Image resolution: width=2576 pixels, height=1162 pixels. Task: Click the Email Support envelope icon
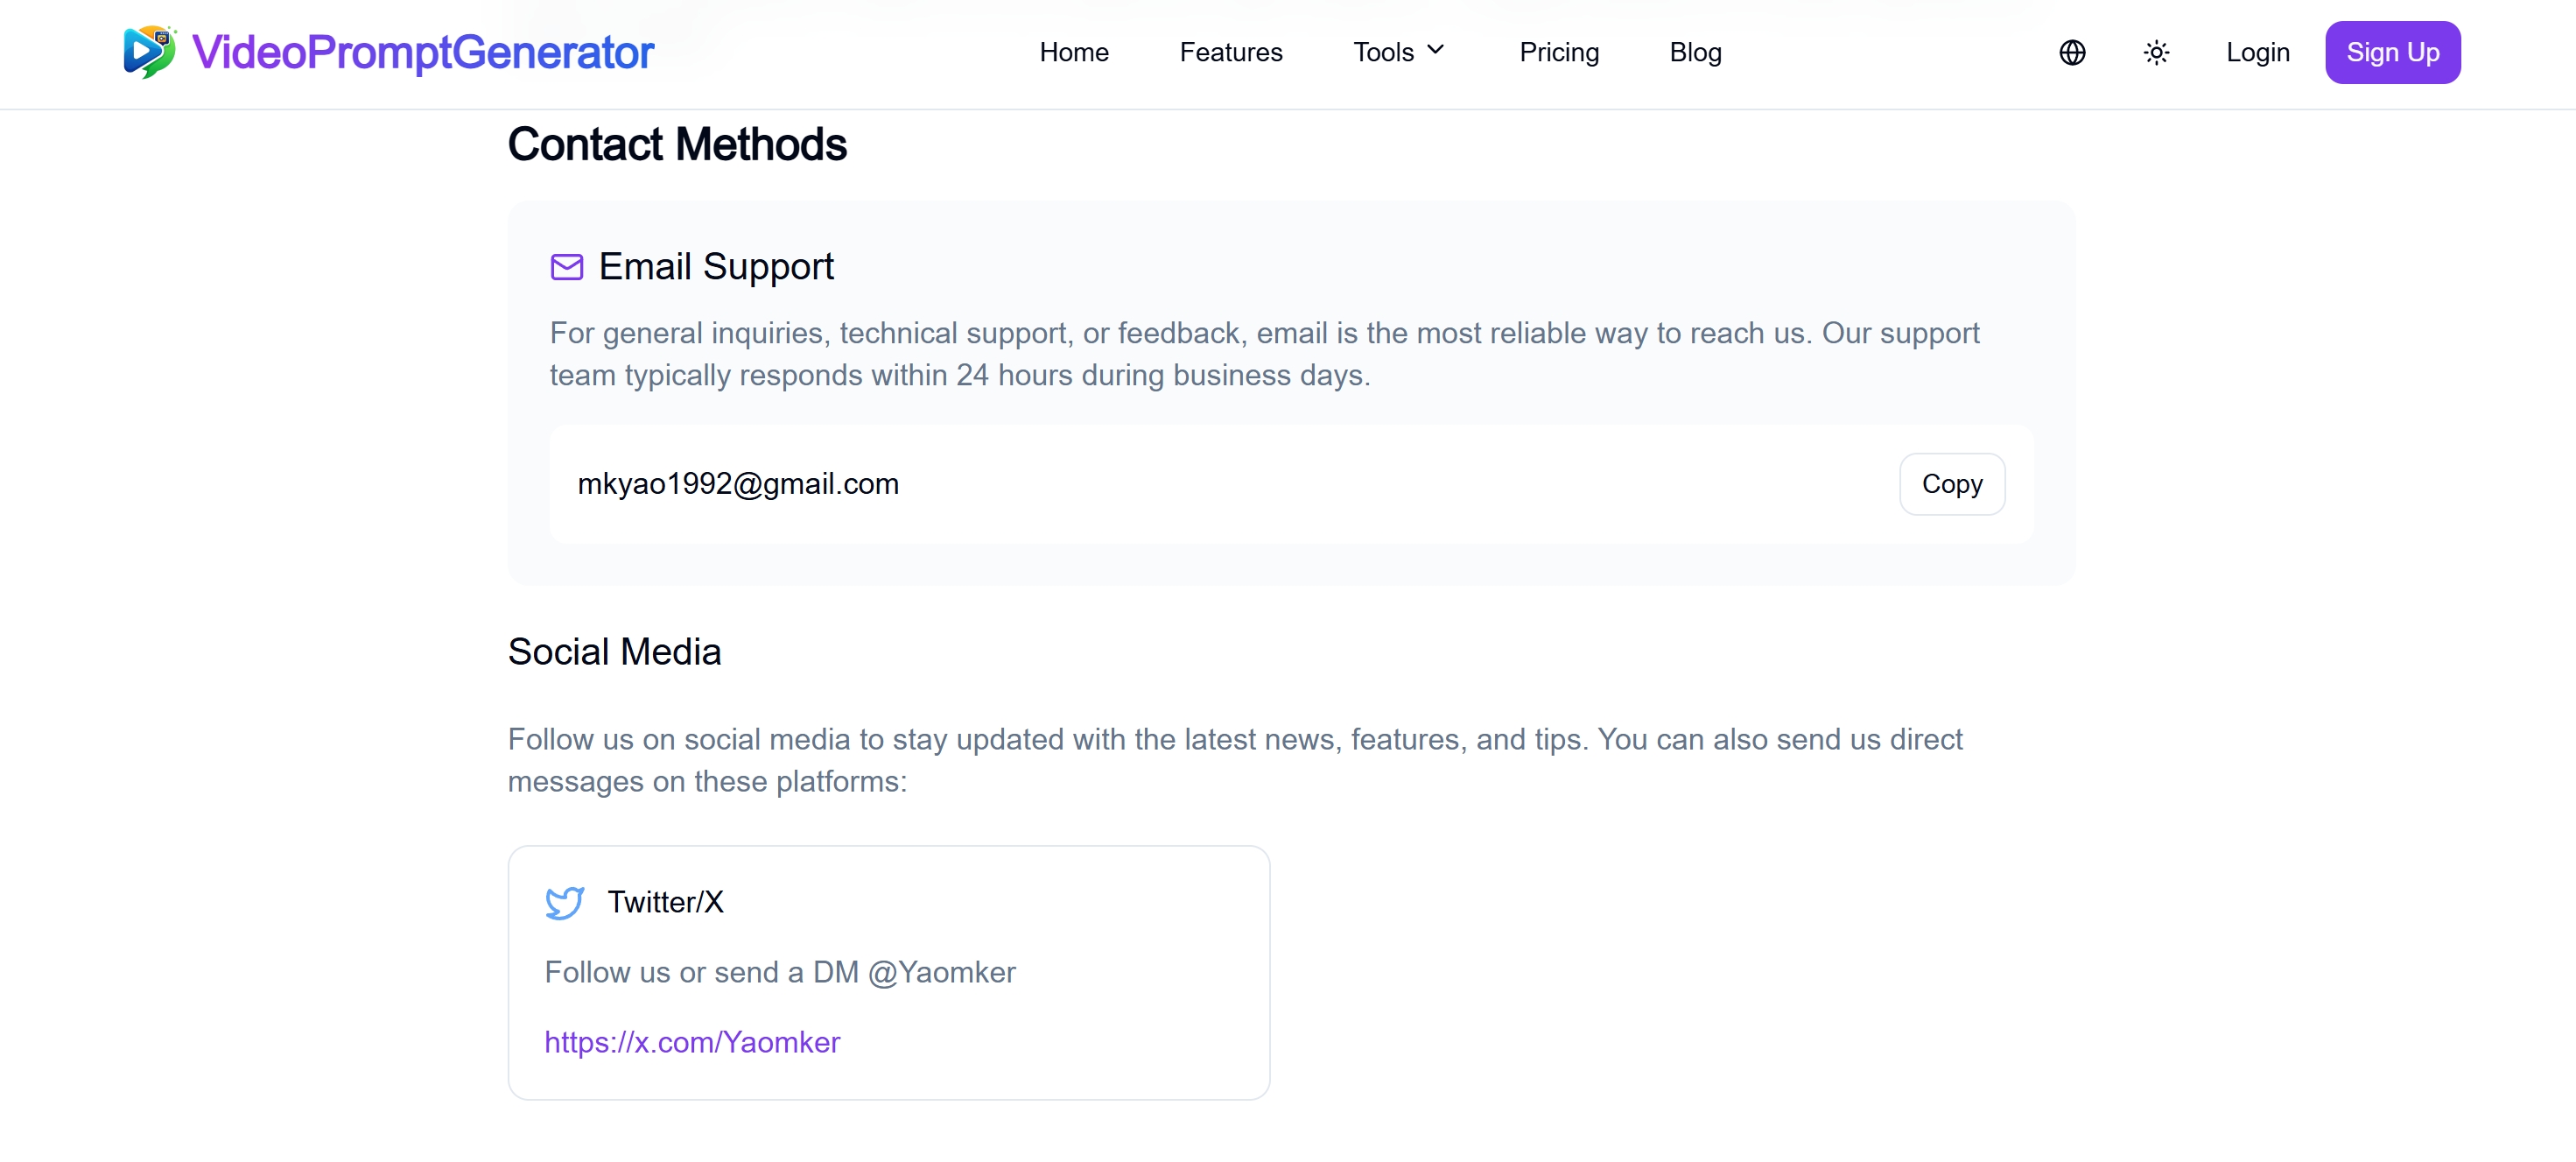[567, 267]
